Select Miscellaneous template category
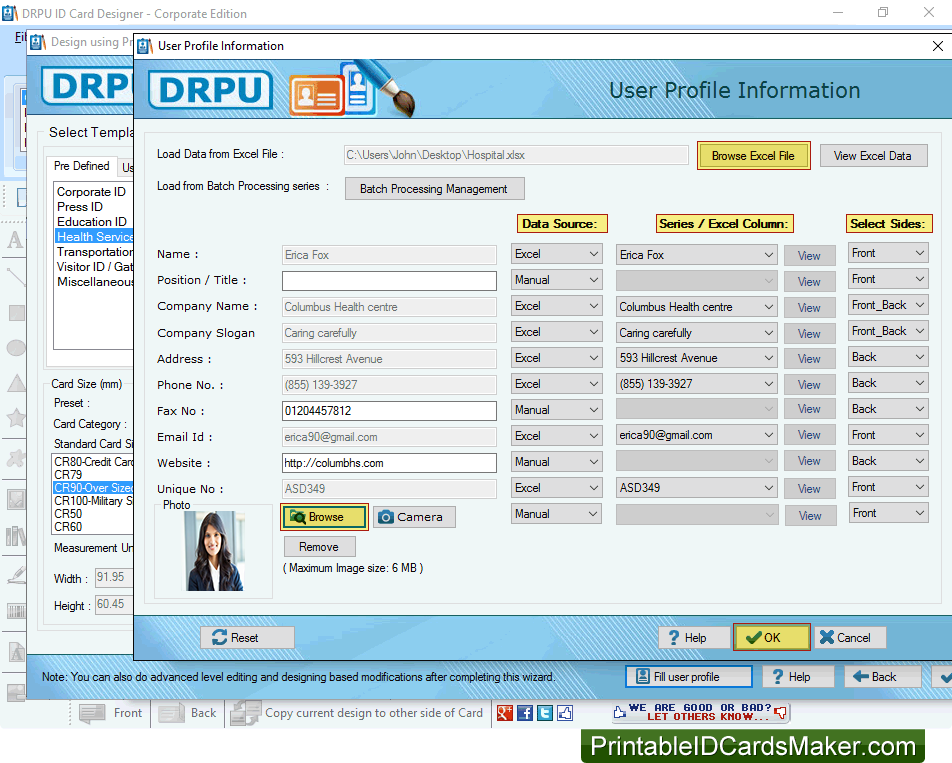 tap(95, 282)
